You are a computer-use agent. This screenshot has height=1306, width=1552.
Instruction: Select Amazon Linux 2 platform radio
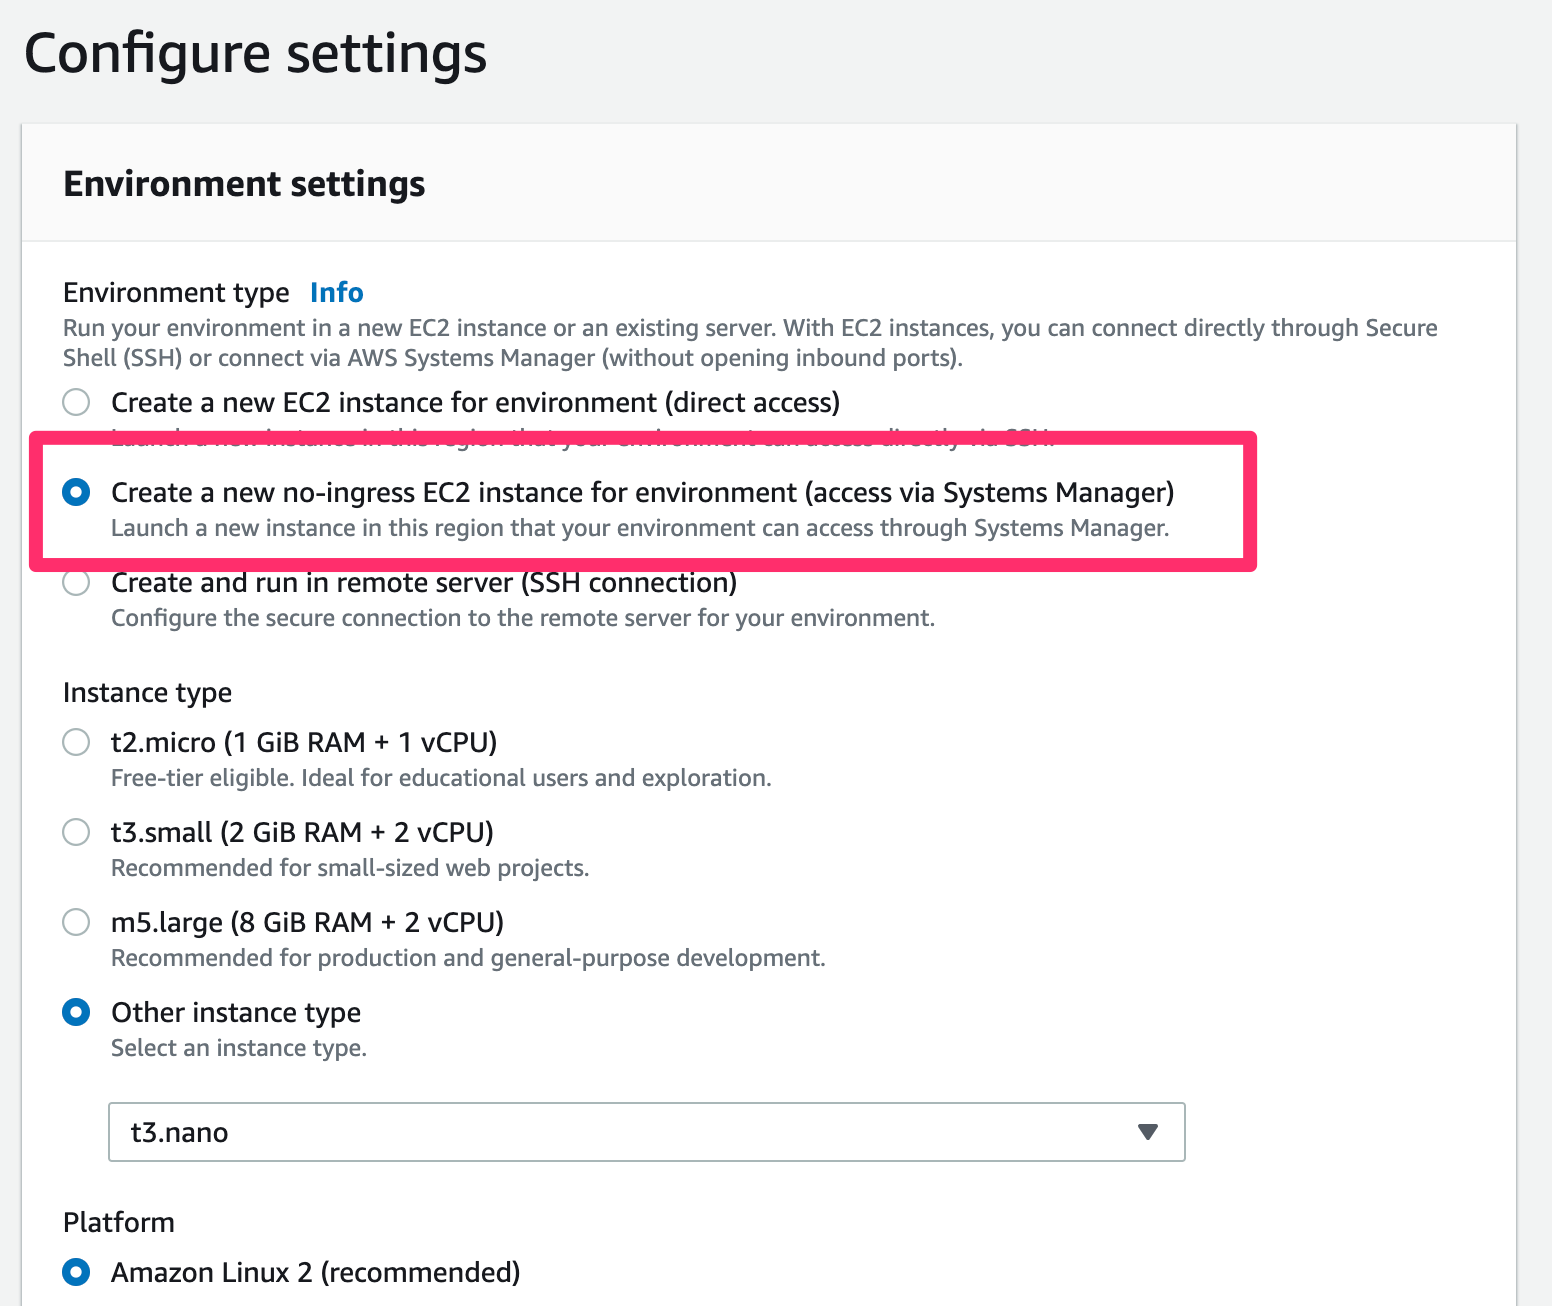pos(76,1272)
